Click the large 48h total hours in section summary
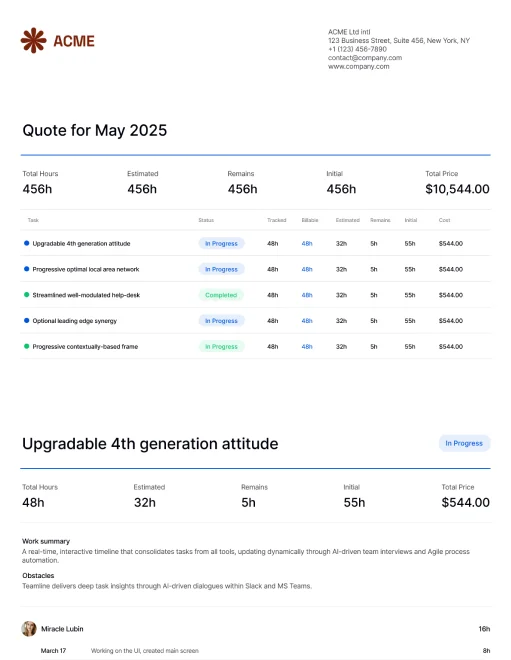Screen dimensions: 511x660 (x=33, y=503)
